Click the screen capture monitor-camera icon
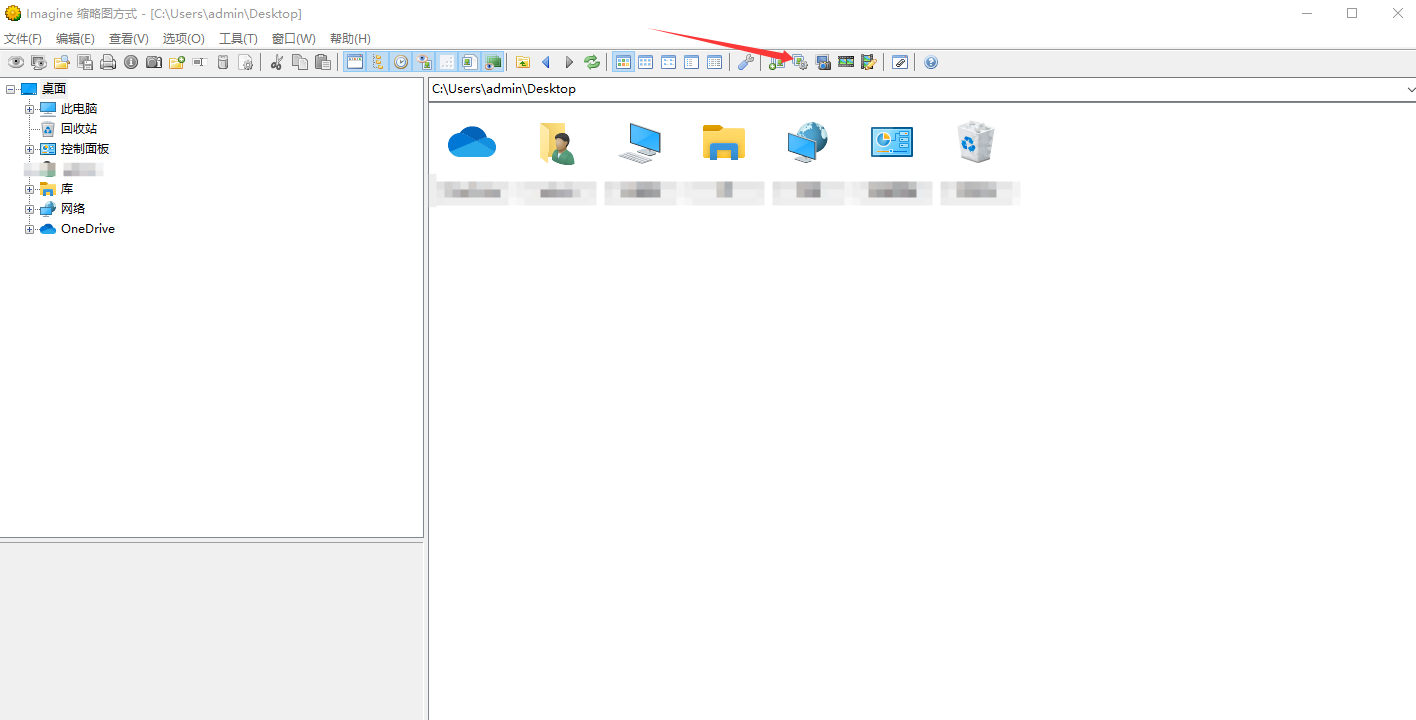 coord(823,62)
